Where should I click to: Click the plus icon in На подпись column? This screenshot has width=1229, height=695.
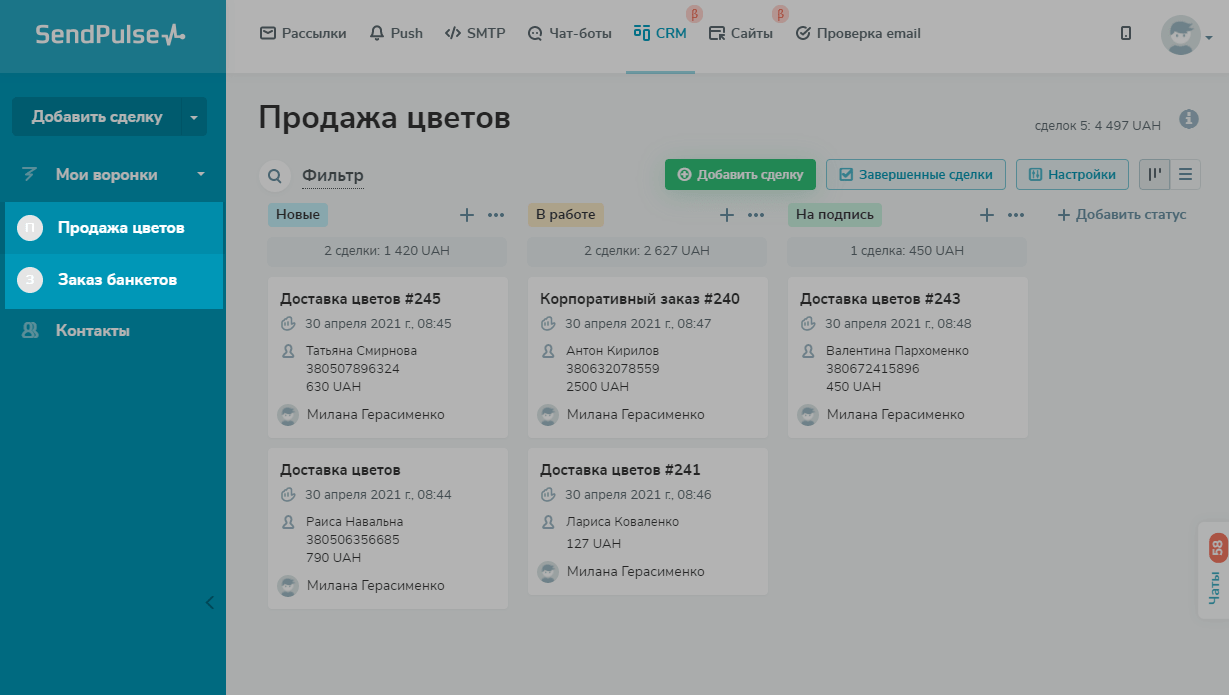click(986, 215)
